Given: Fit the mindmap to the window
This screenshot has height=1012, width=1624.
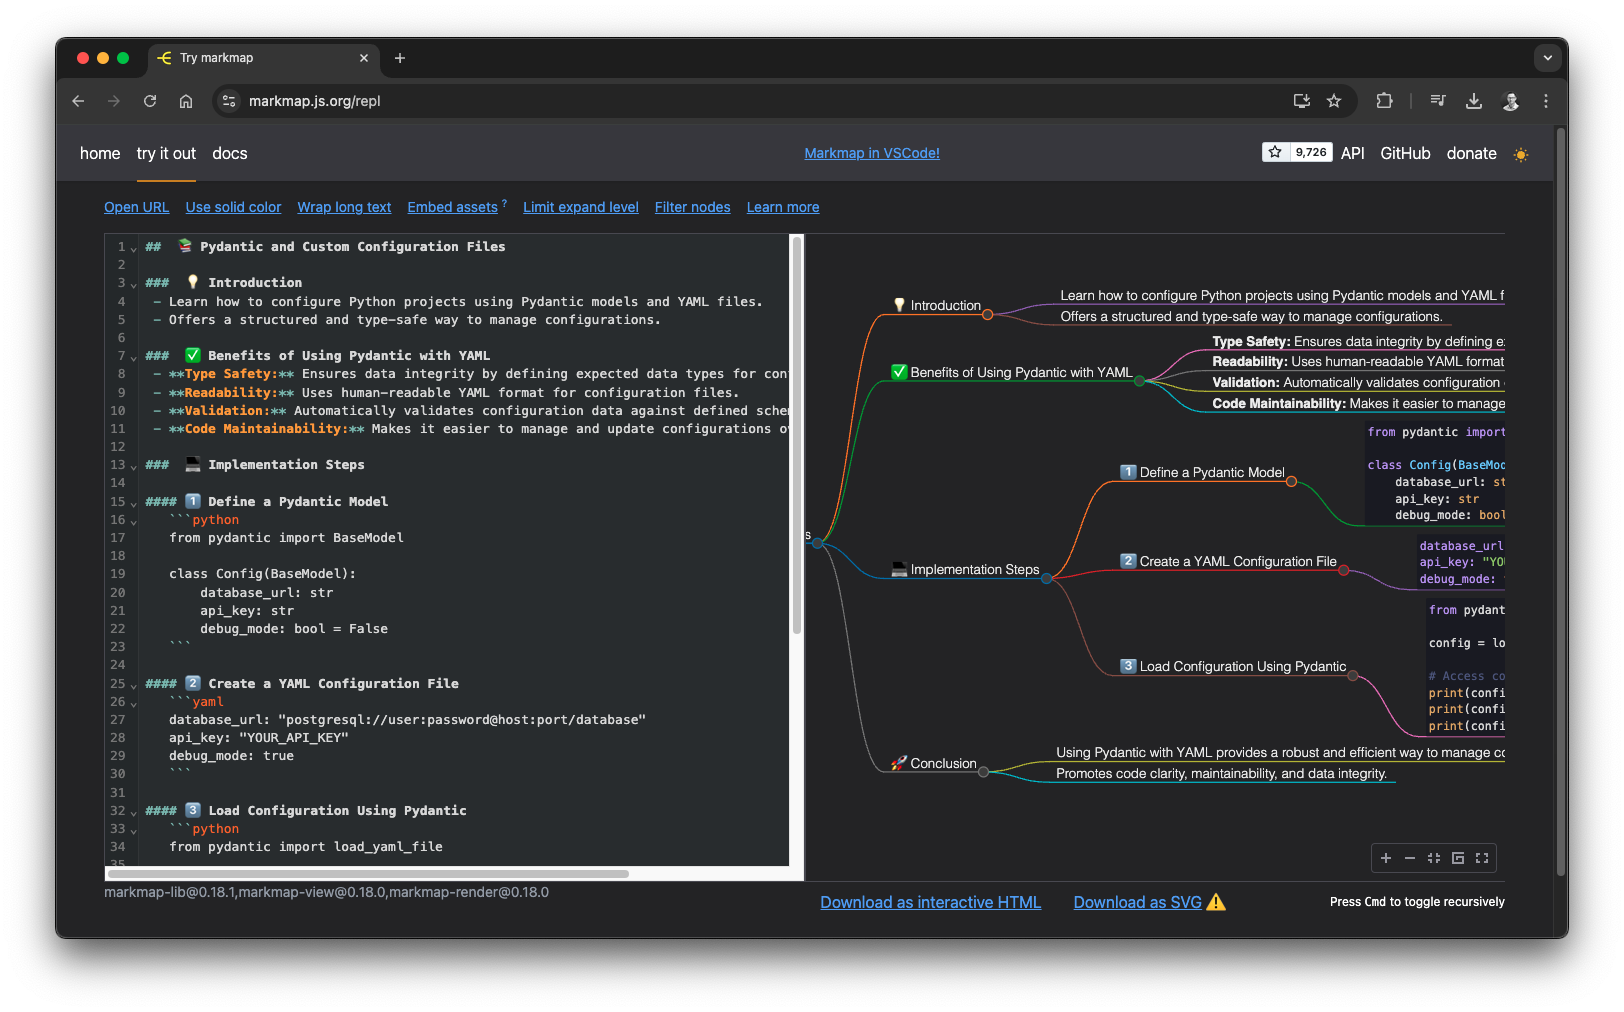Looking at the screenshot, I should click(1433, 858).
